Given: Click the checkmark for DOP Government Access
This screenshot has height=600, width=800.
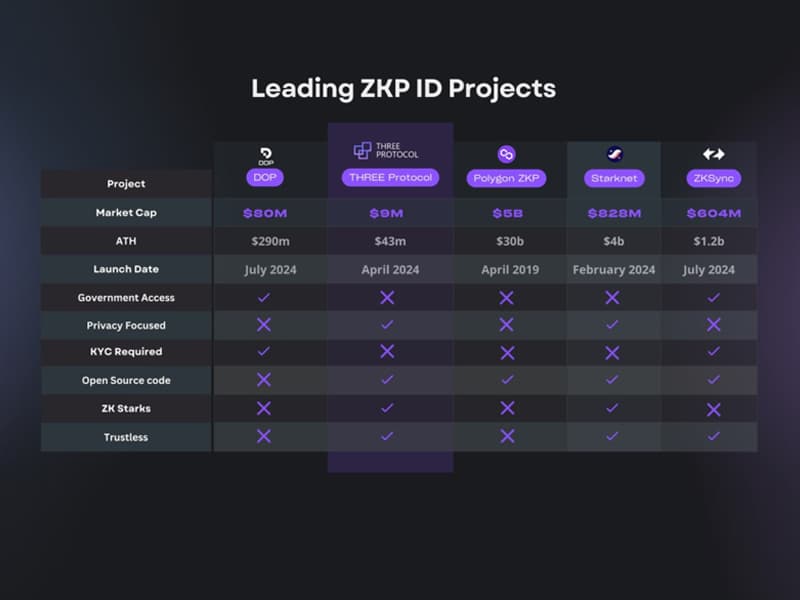Looking at the screenshot, I should [x=264, y=296].
